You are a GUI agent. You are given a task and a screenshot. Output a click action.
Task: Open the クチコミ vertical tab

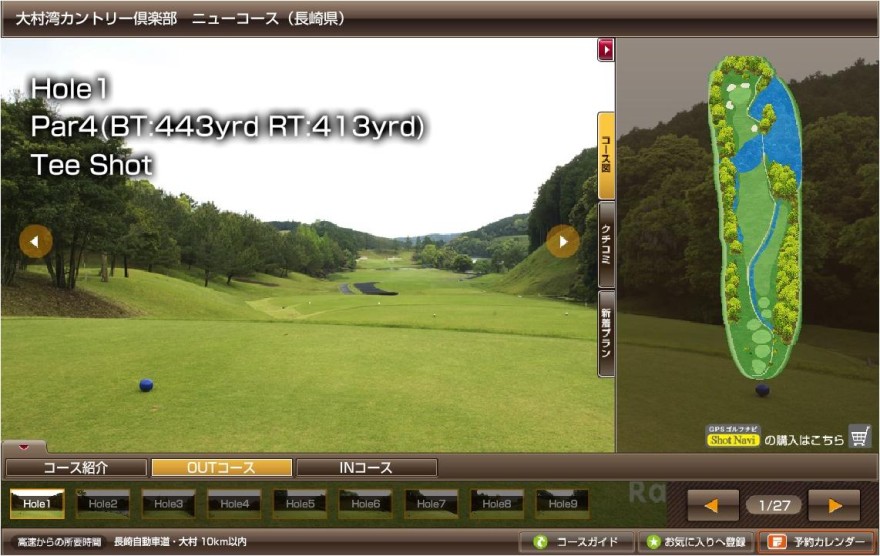click(606, 245)
